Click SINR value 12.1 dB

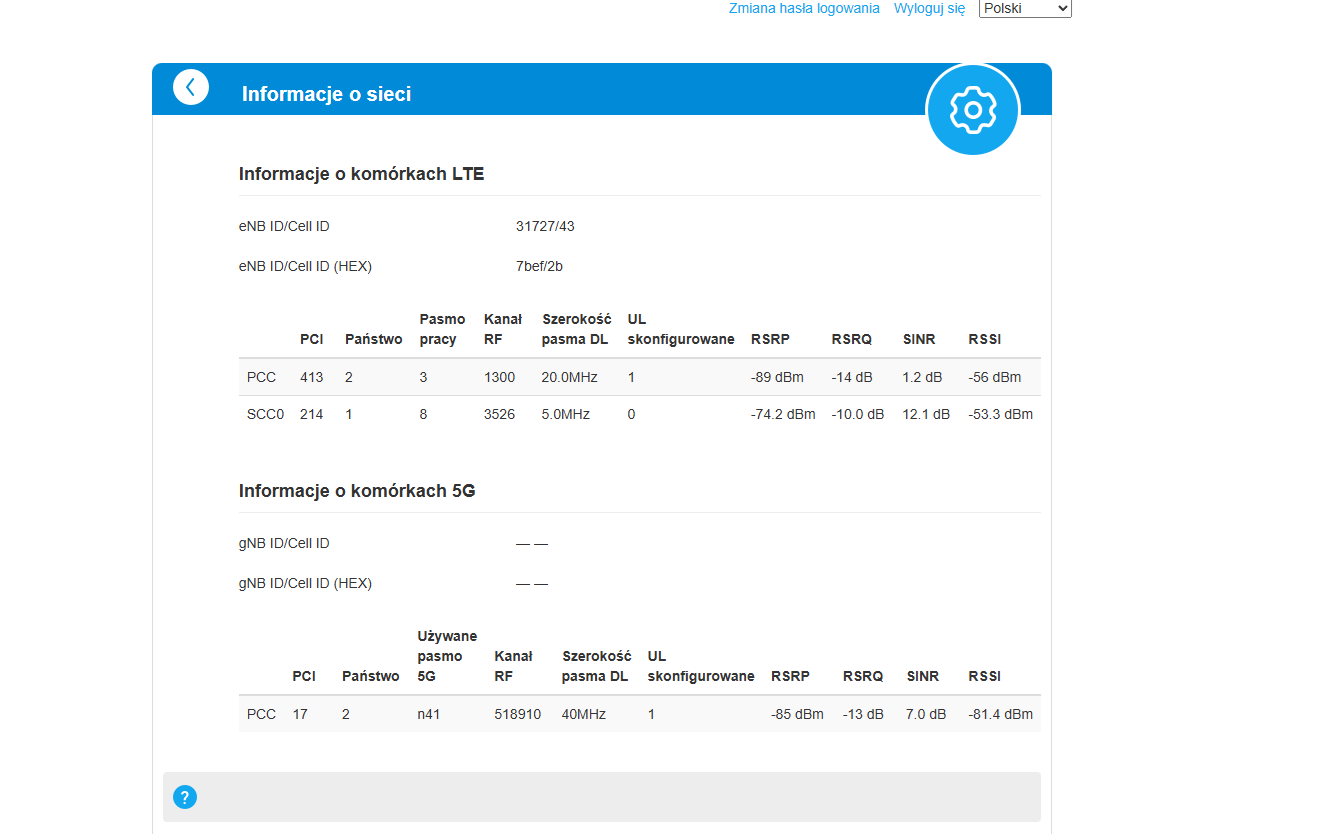(x=926, y=414)
